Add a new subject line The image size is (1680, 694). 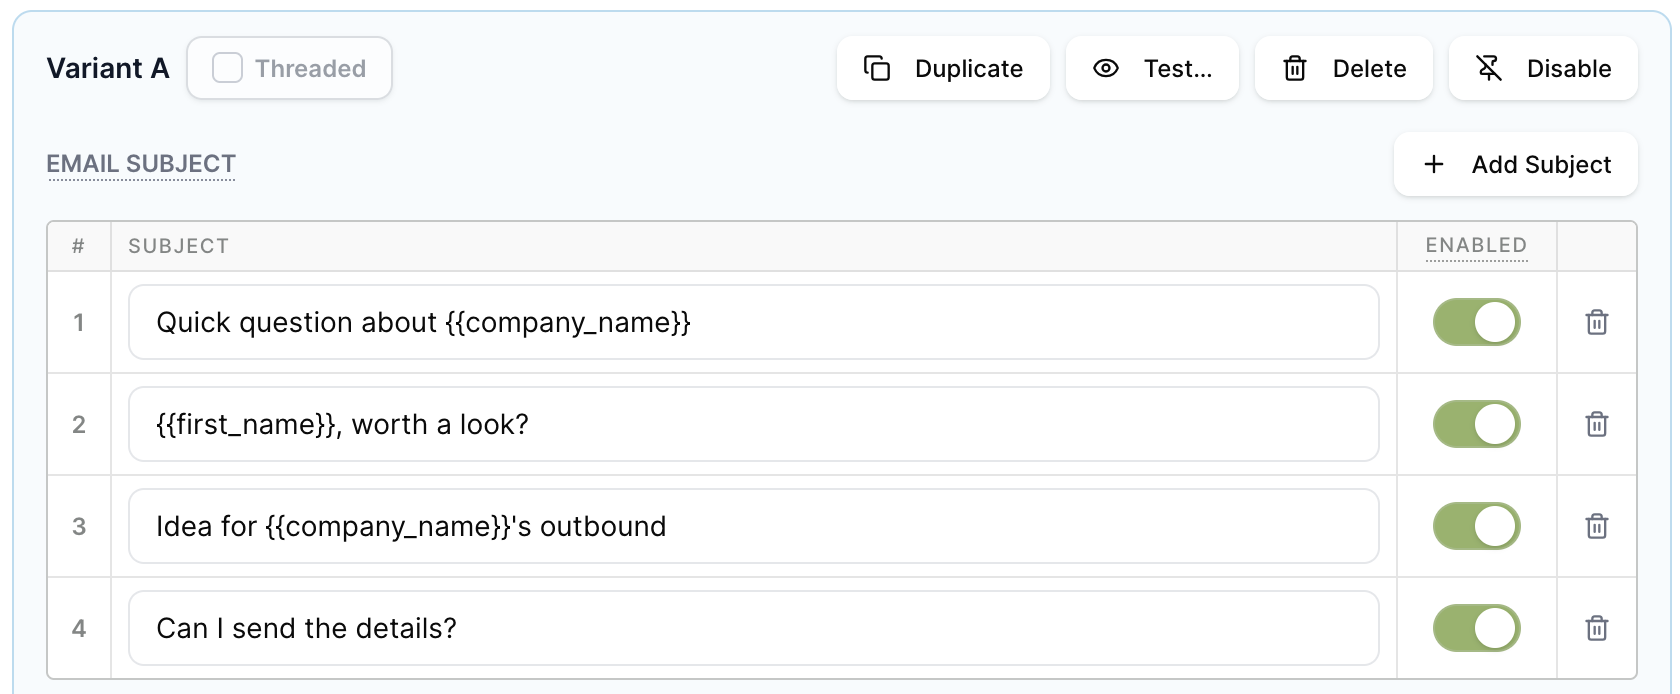(x=1516, y=164)
